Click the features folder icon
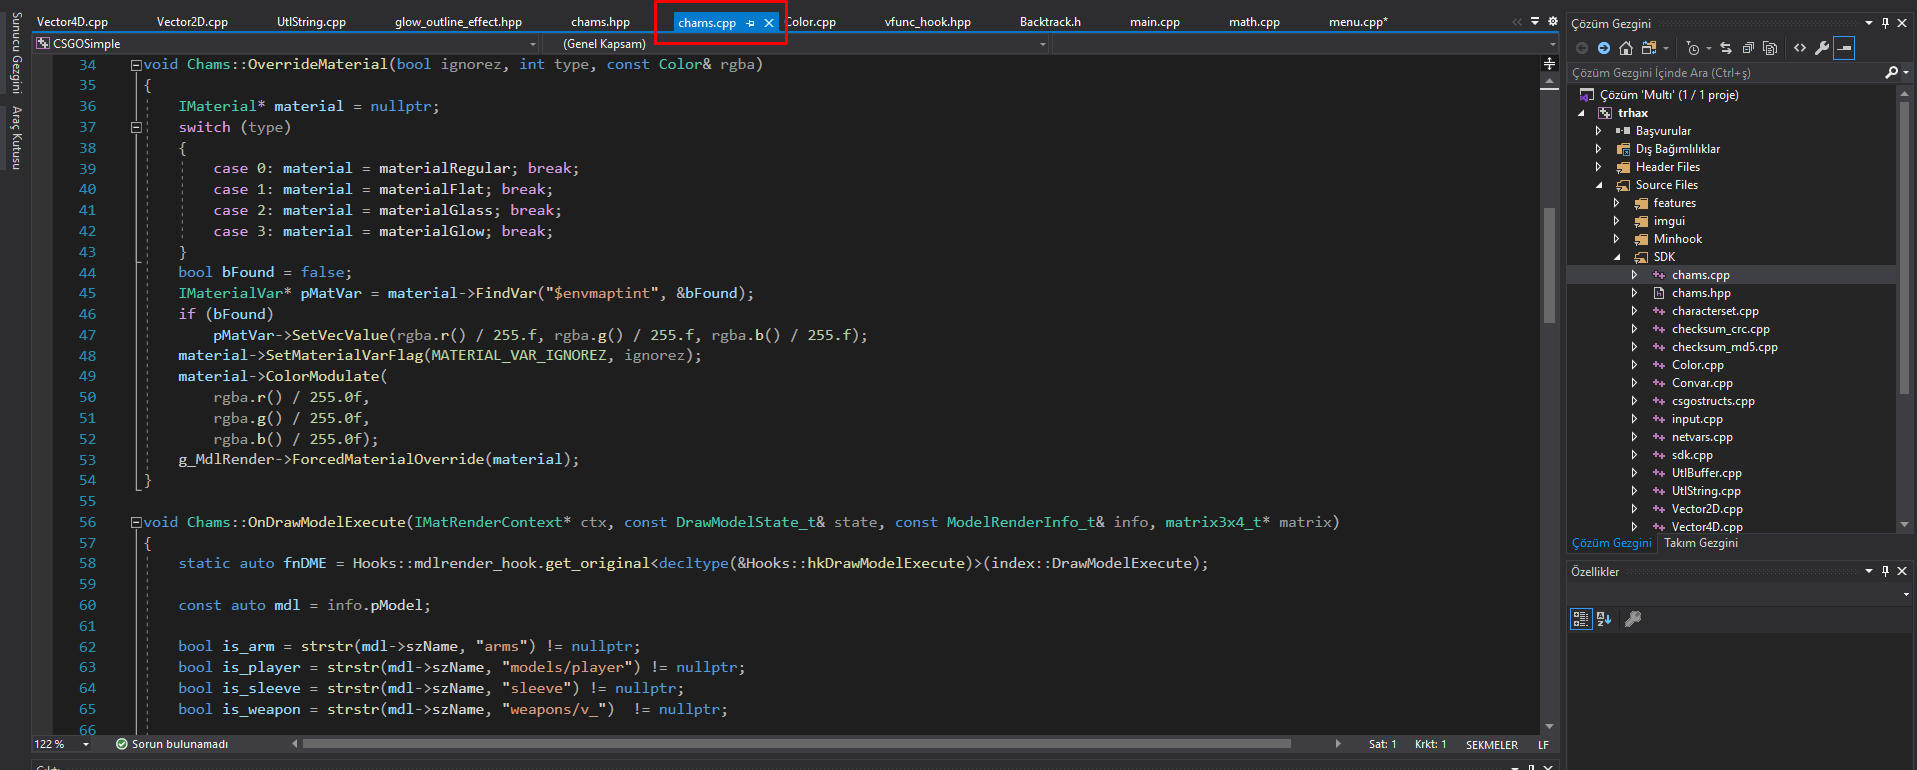The image size is (1917, 770). [x=1641, y=203]
